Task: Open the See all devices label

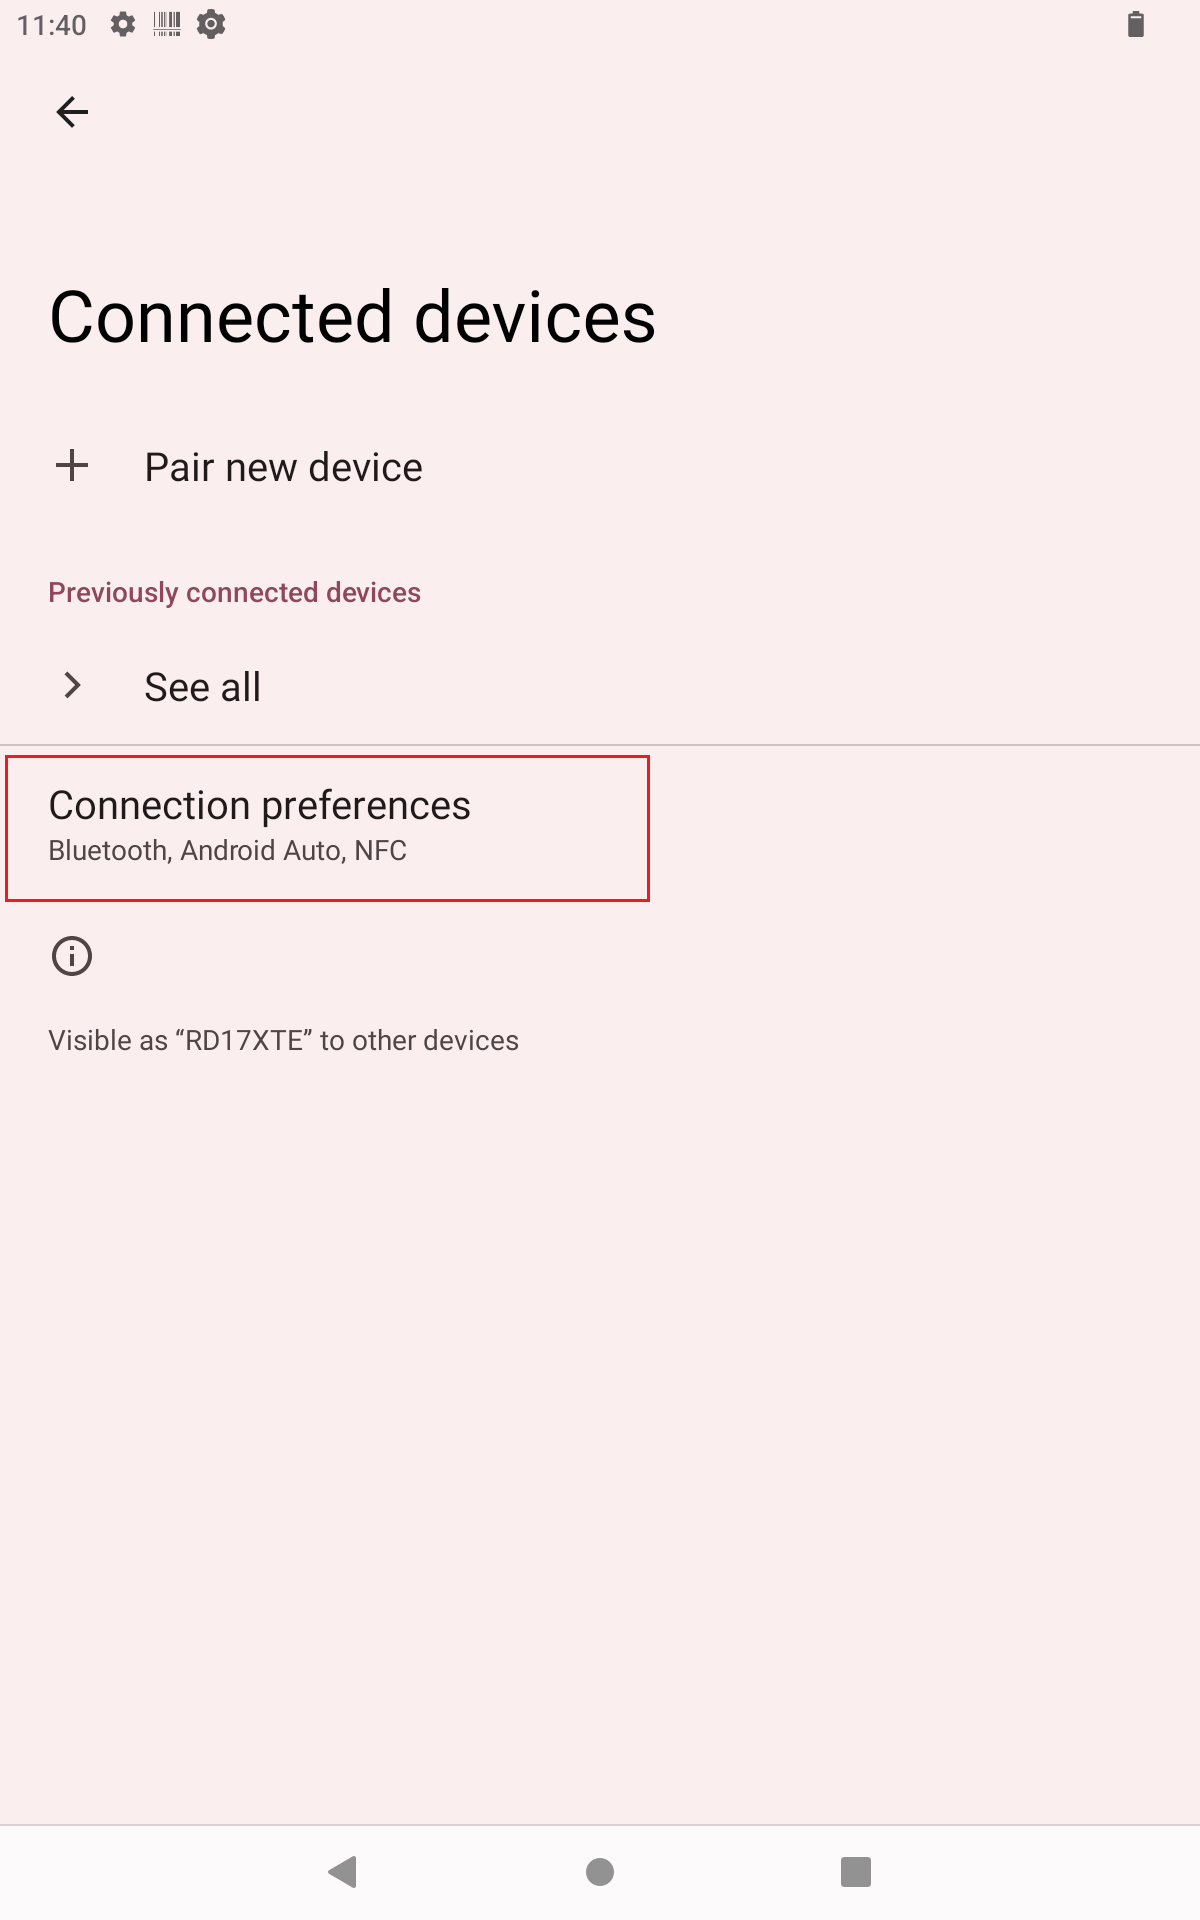Action: (x=203, y=688)
